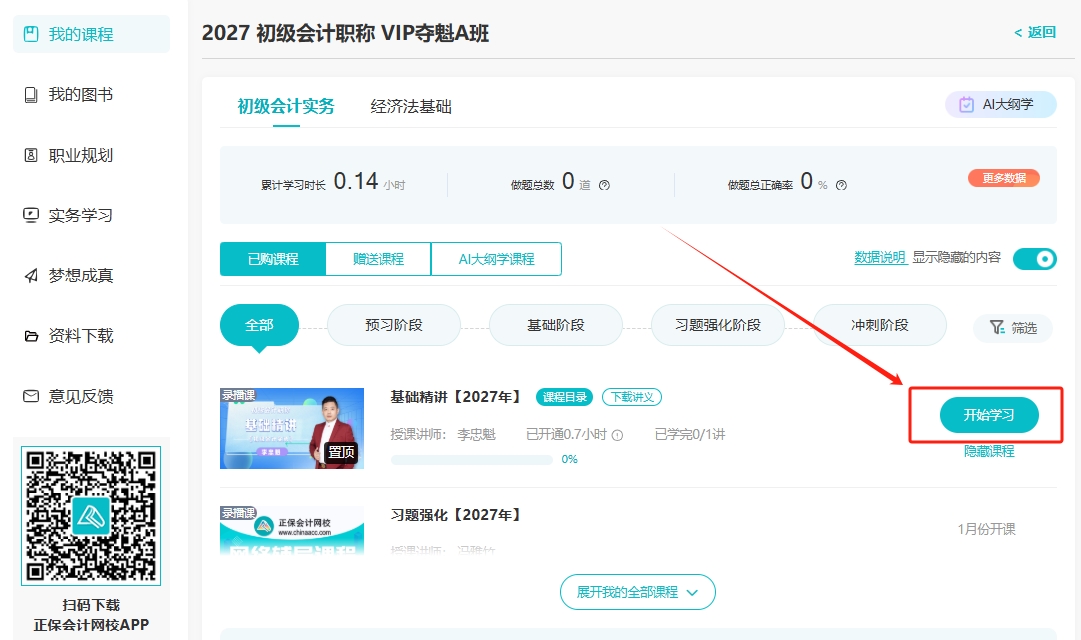Image resolution: width=1081 pixels, height=640 pixels.
Task: Open the 筛选 filter options
Action: tap(1013, 328)
